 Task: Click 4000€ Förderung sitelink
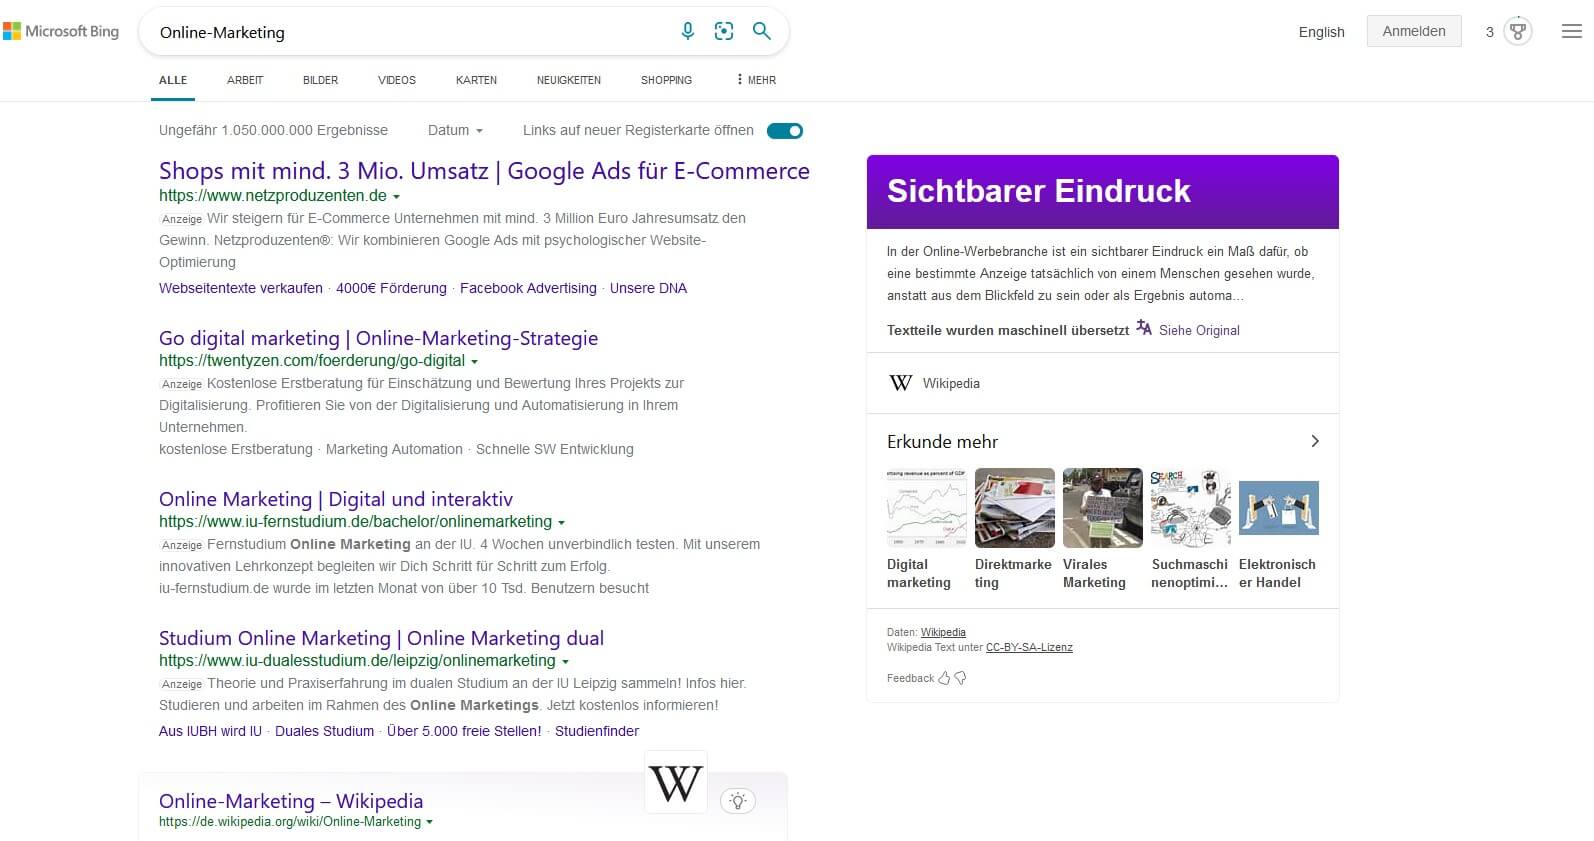[x=391, y=288]
